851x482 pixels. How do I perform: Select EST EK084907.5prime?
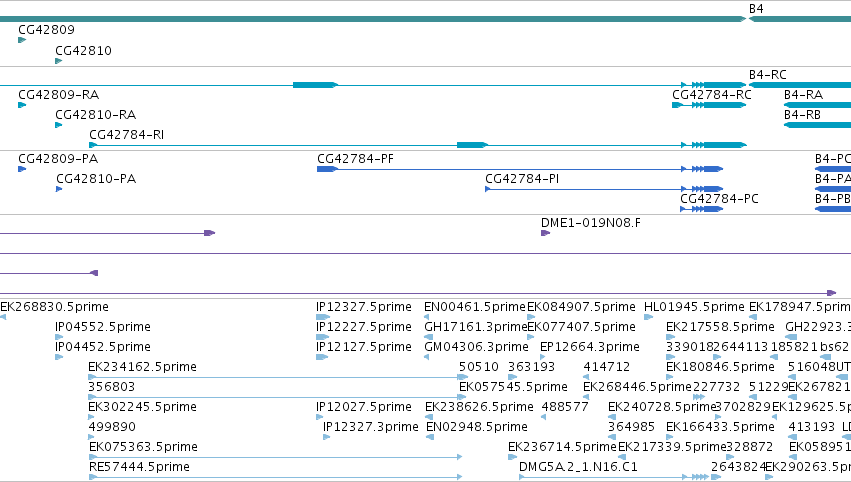click(x=581, y=307)
